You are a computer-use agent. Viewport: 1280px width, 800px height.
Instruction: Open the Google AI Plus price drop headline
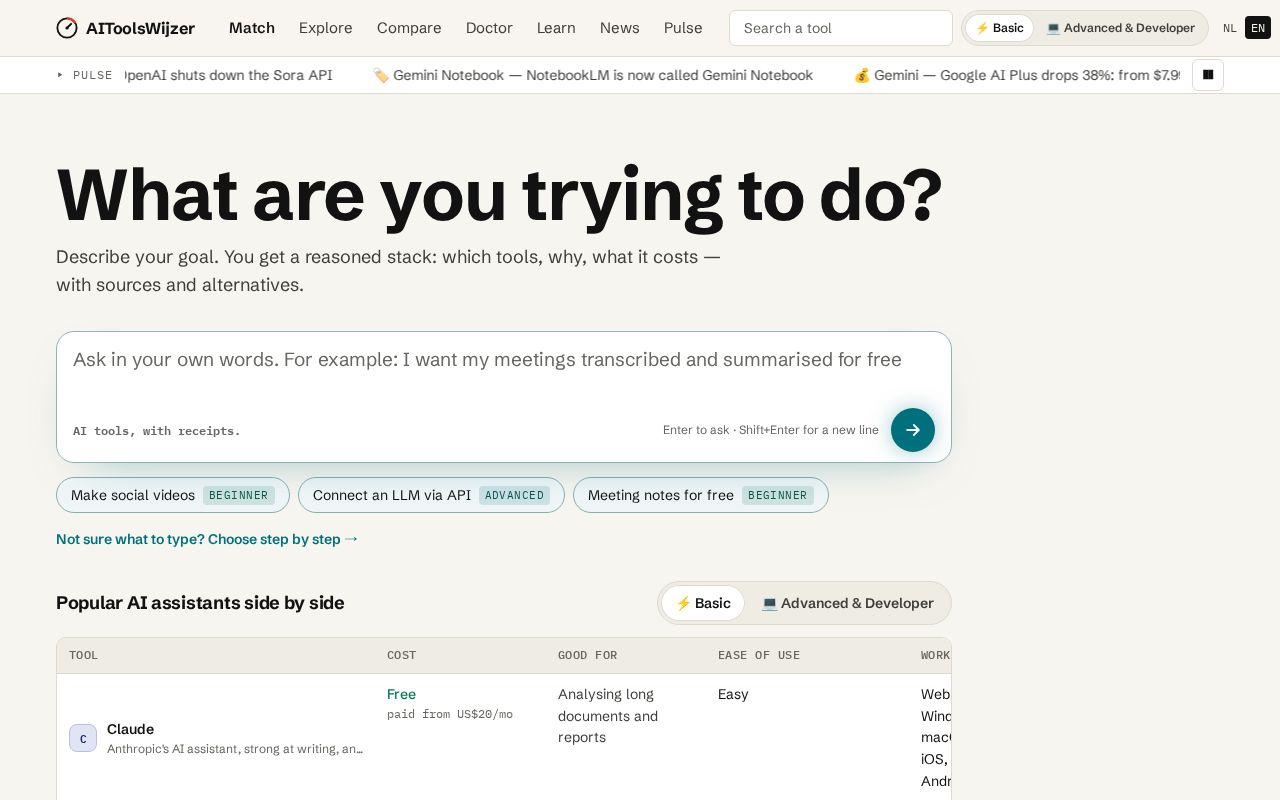click(x=1018, y=75)
